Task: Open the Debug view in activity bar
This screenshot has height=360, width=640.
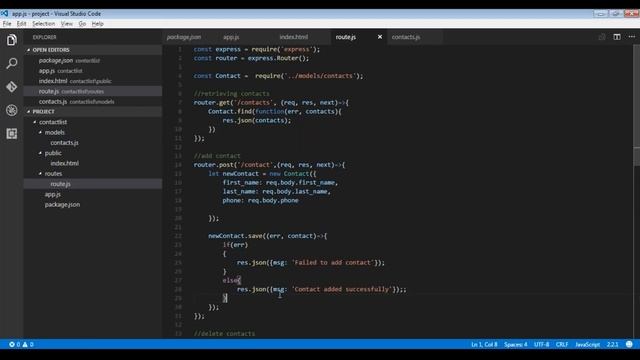Action: [x=11, y=110]
